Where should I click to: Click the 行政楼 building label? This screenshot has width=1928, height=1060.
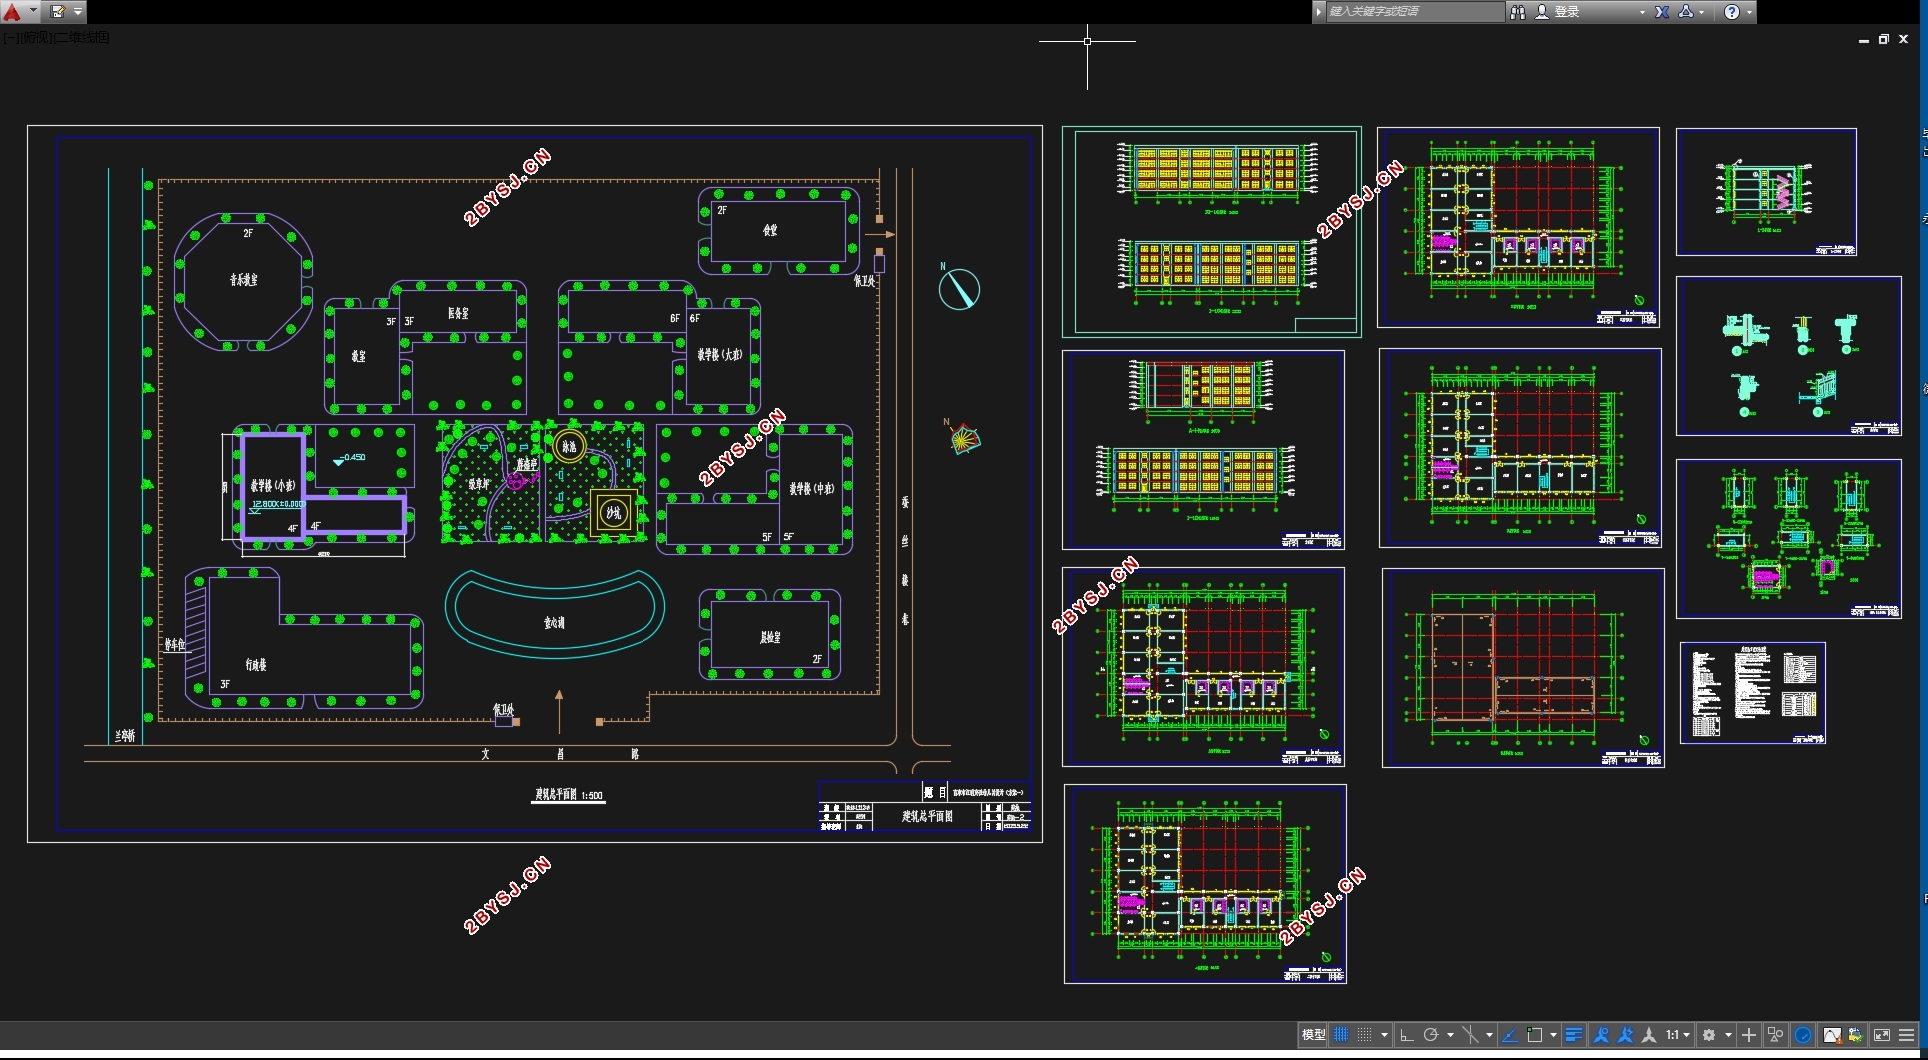click(256, 664)
